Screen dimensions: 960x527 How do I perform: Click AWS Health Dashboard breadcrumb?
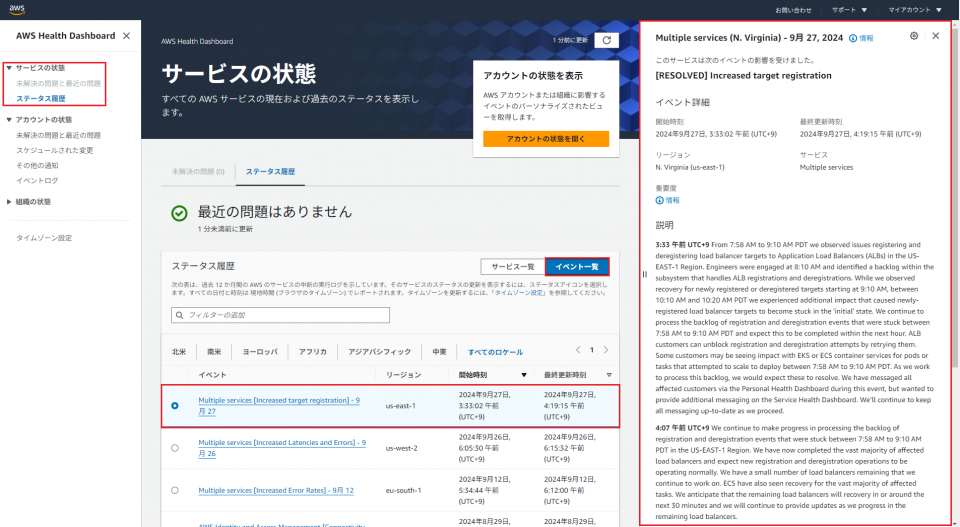point(197,42)
